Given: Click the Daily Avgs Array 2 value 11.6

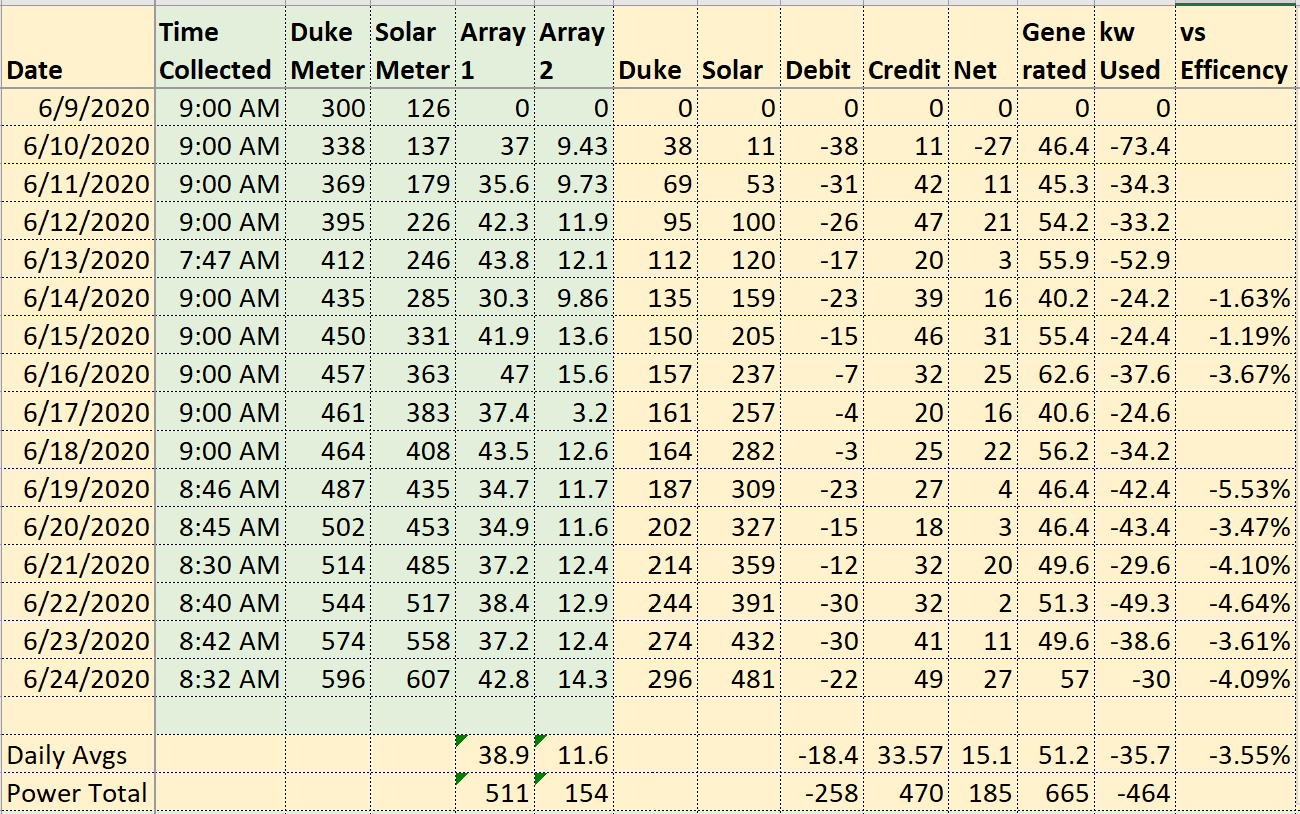Looking at the screenshot, I should [574, 754].
